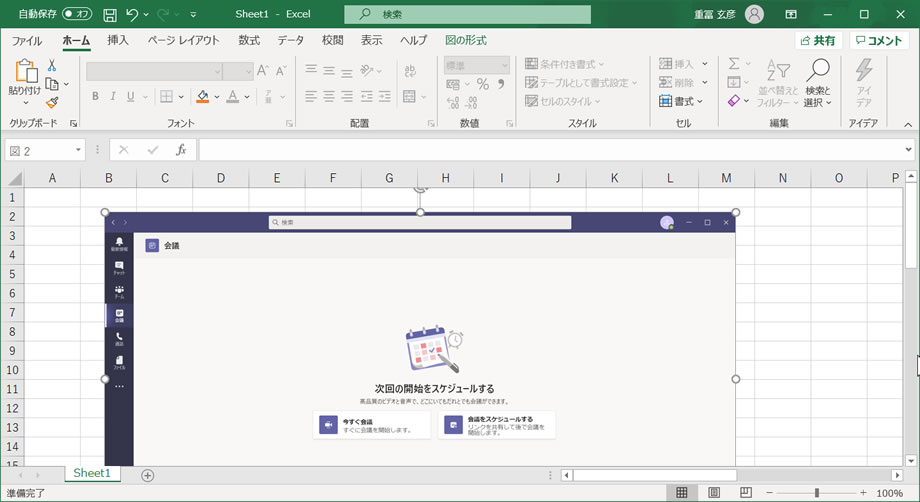Apply fill color with paint bucket
The height and width of the screenshot is (502, 920).
(x=202, y=96)
